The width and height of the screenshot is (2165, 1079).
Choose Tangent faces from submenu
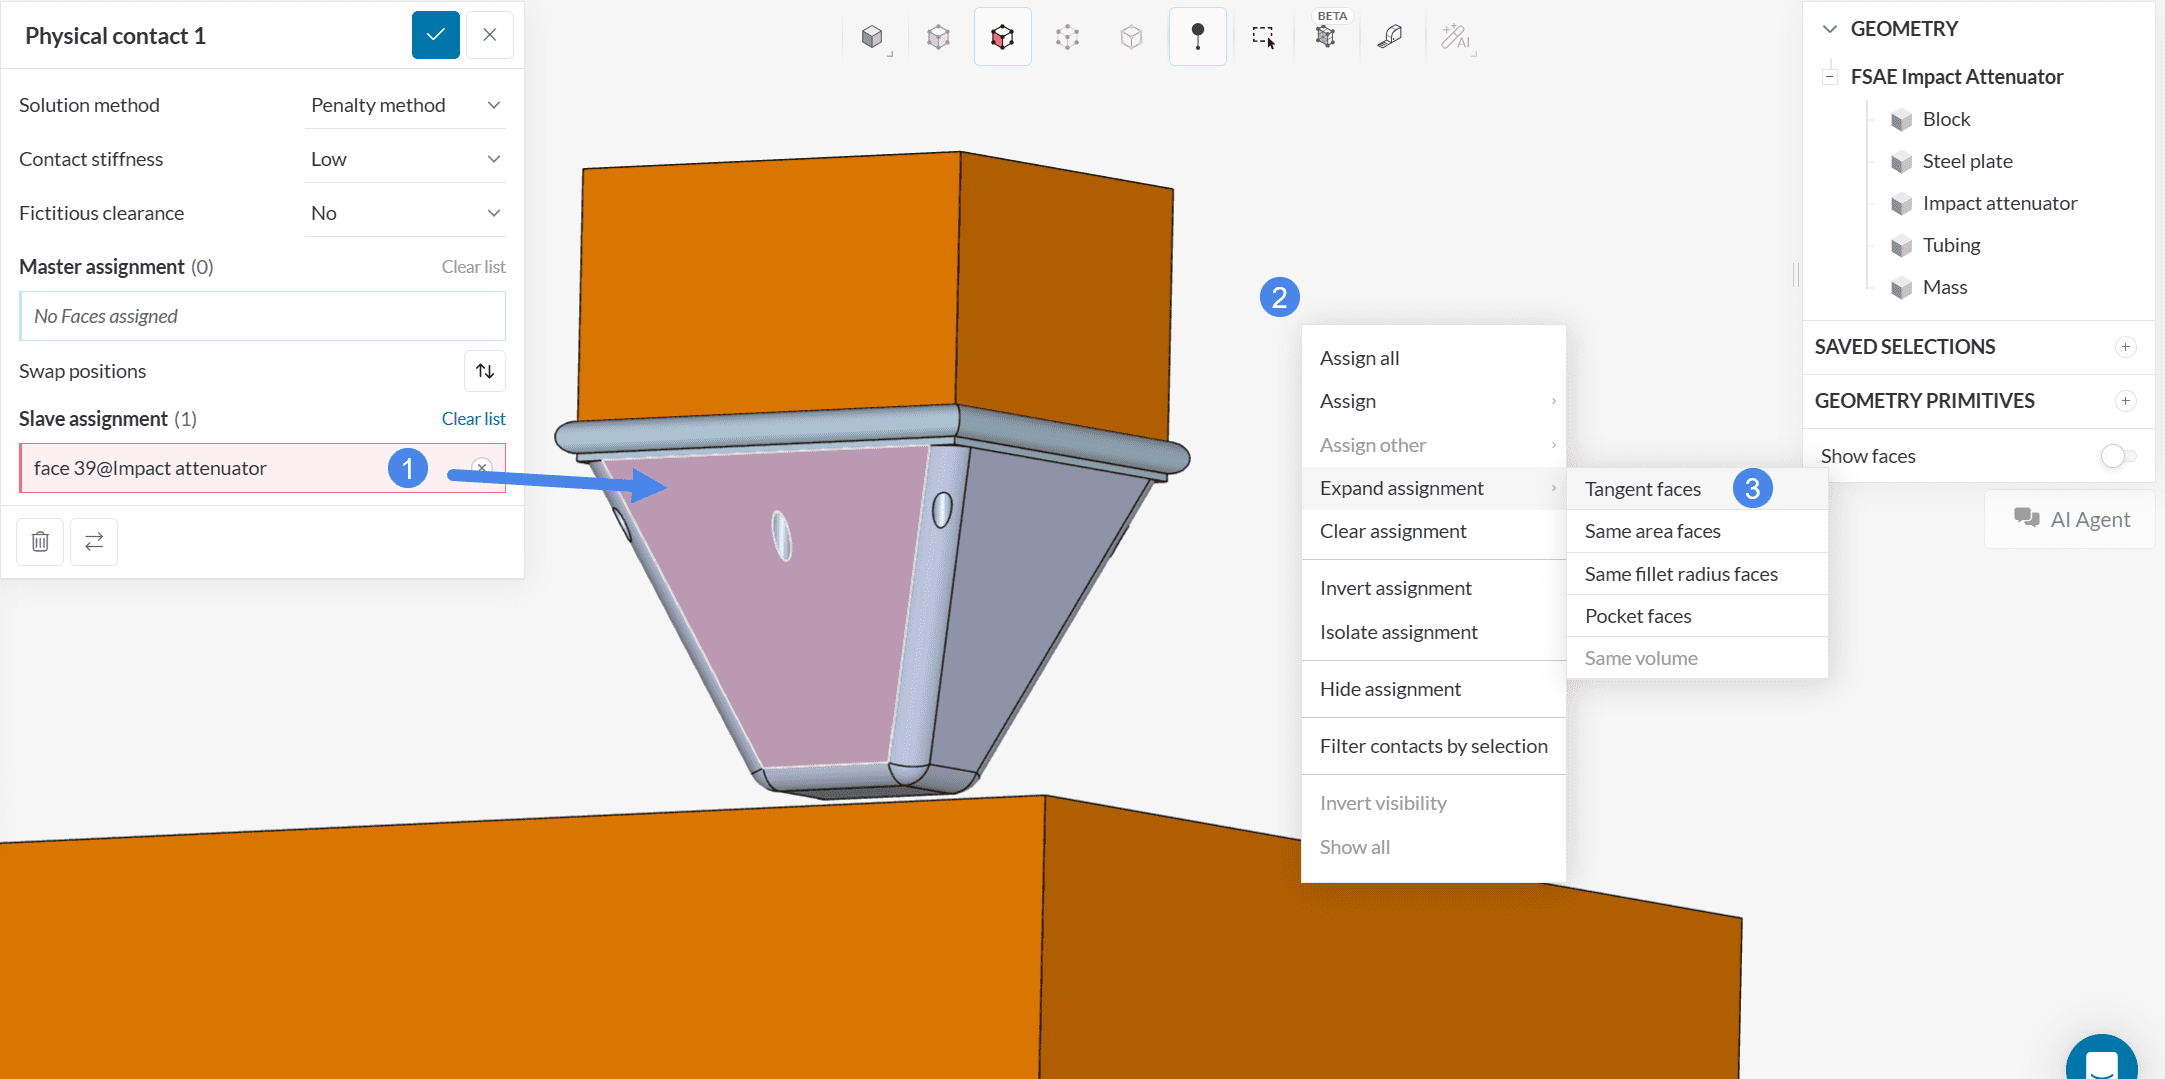click(x=1642, y=489)
